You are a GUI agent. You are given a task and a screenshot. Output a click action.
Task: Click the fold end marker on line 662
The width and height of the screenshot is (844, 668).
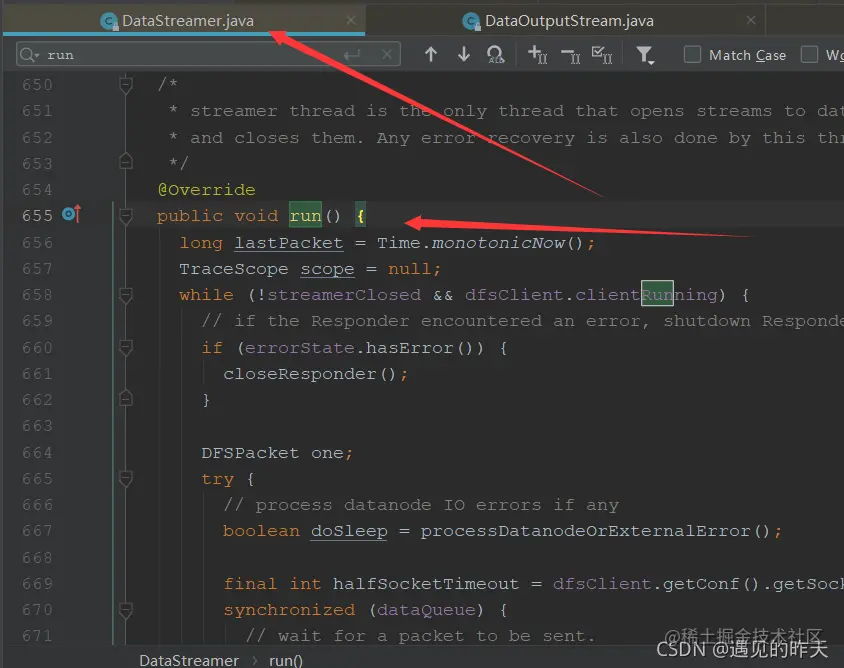tap(125, 398)
